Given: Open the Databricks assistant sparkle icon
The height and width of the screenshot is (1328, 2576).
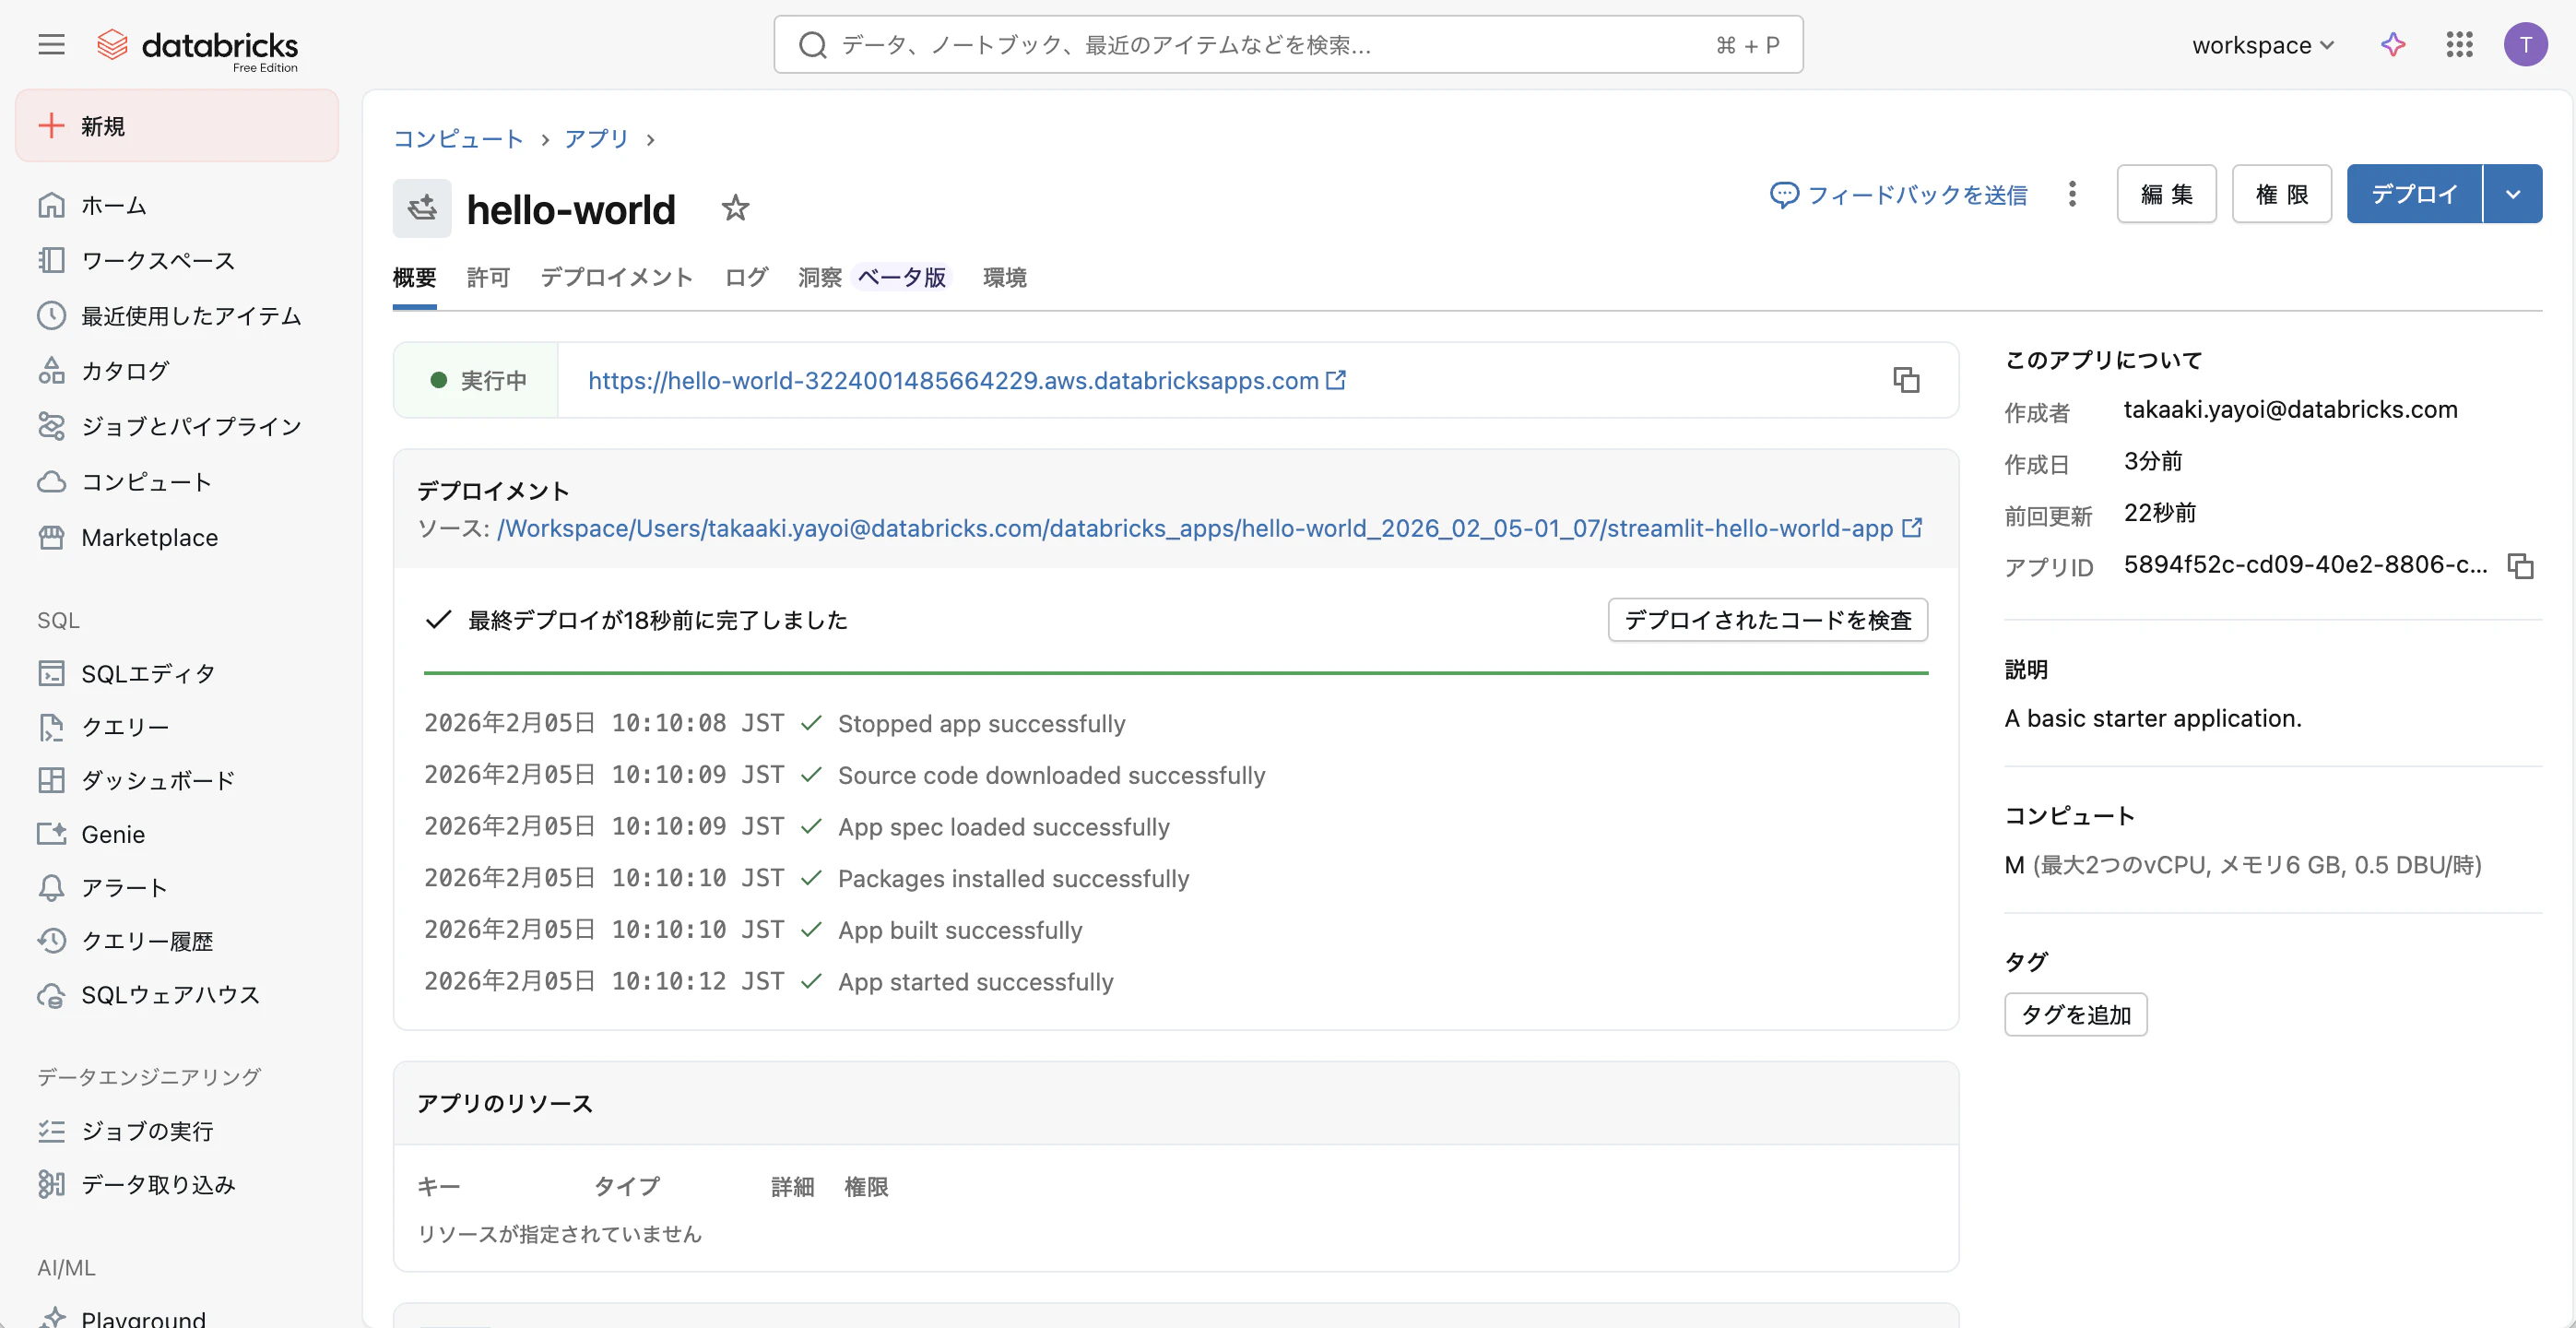Looking at the screenshot, I should (x=2392, y=44).
